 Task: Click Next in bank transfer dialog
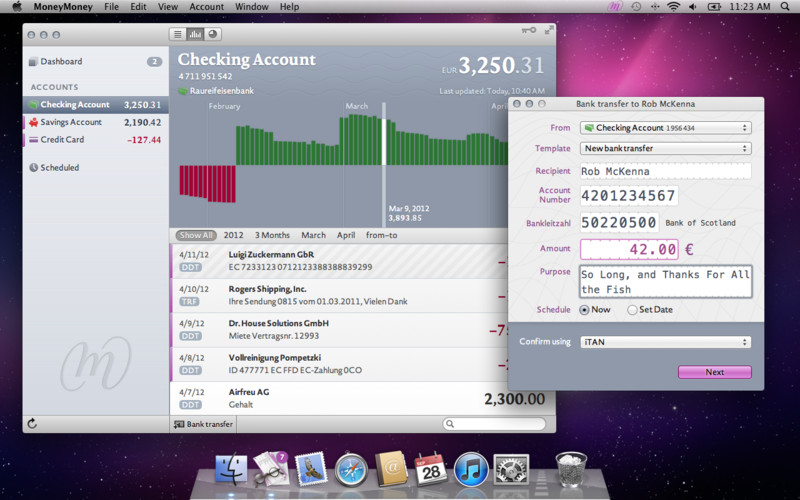point(714,372)
